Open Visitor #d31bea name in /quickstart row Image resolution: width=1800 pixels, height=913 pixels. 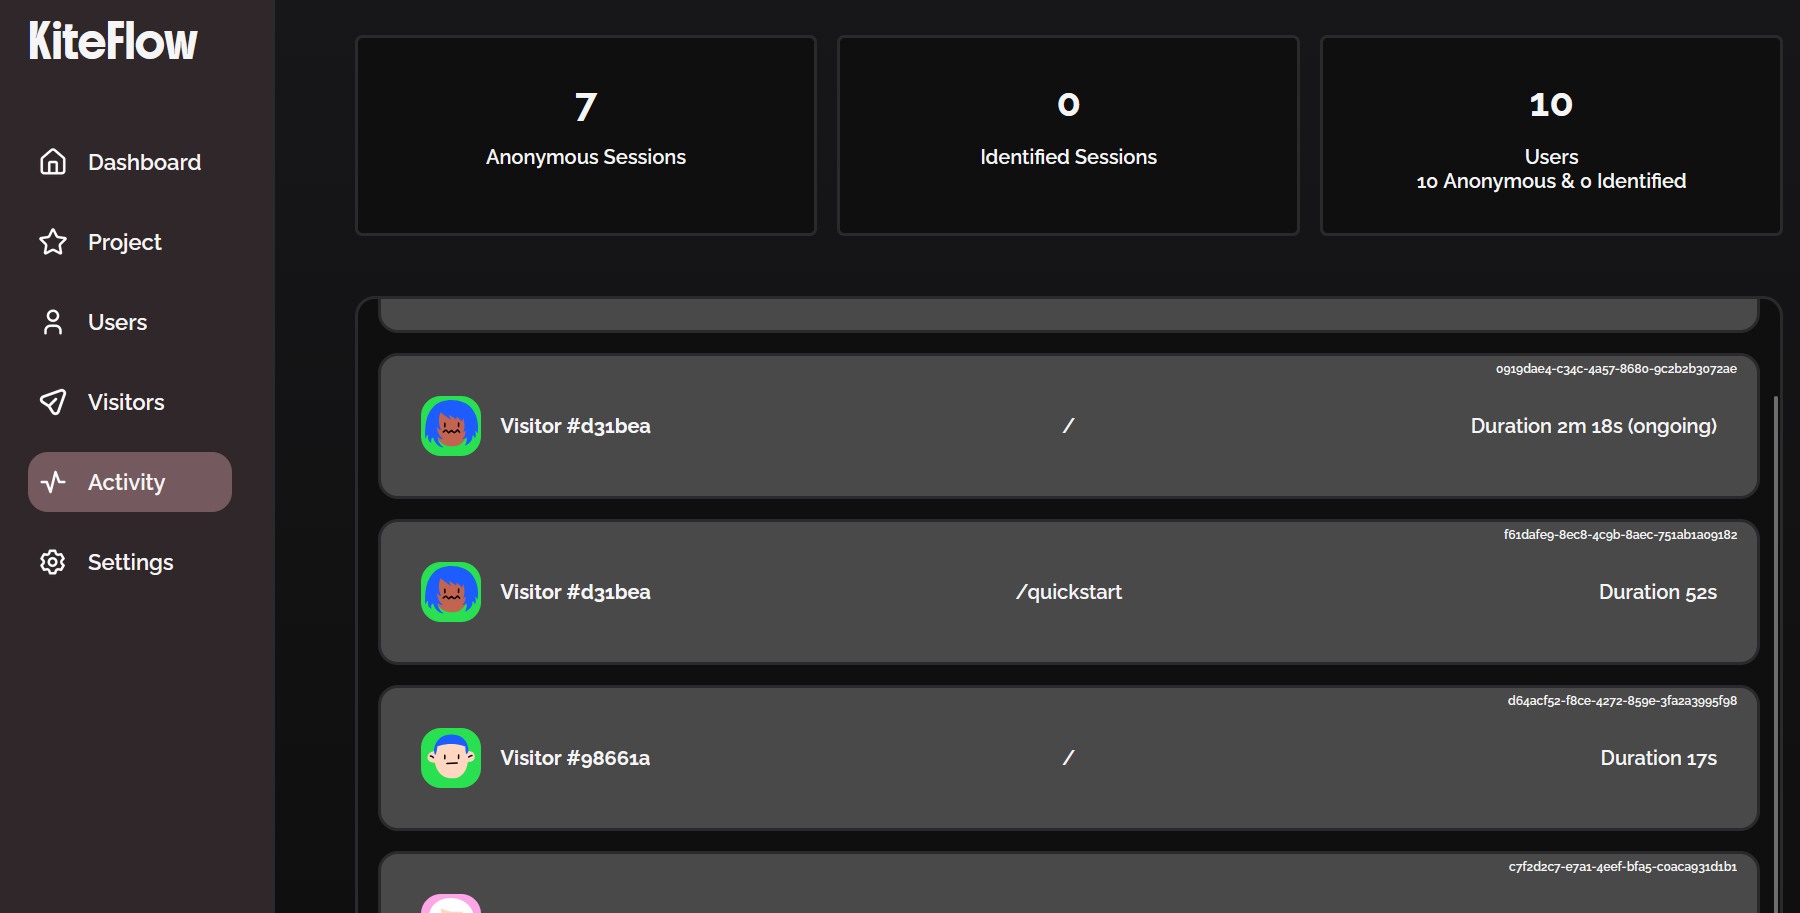(x=575, y=592)
